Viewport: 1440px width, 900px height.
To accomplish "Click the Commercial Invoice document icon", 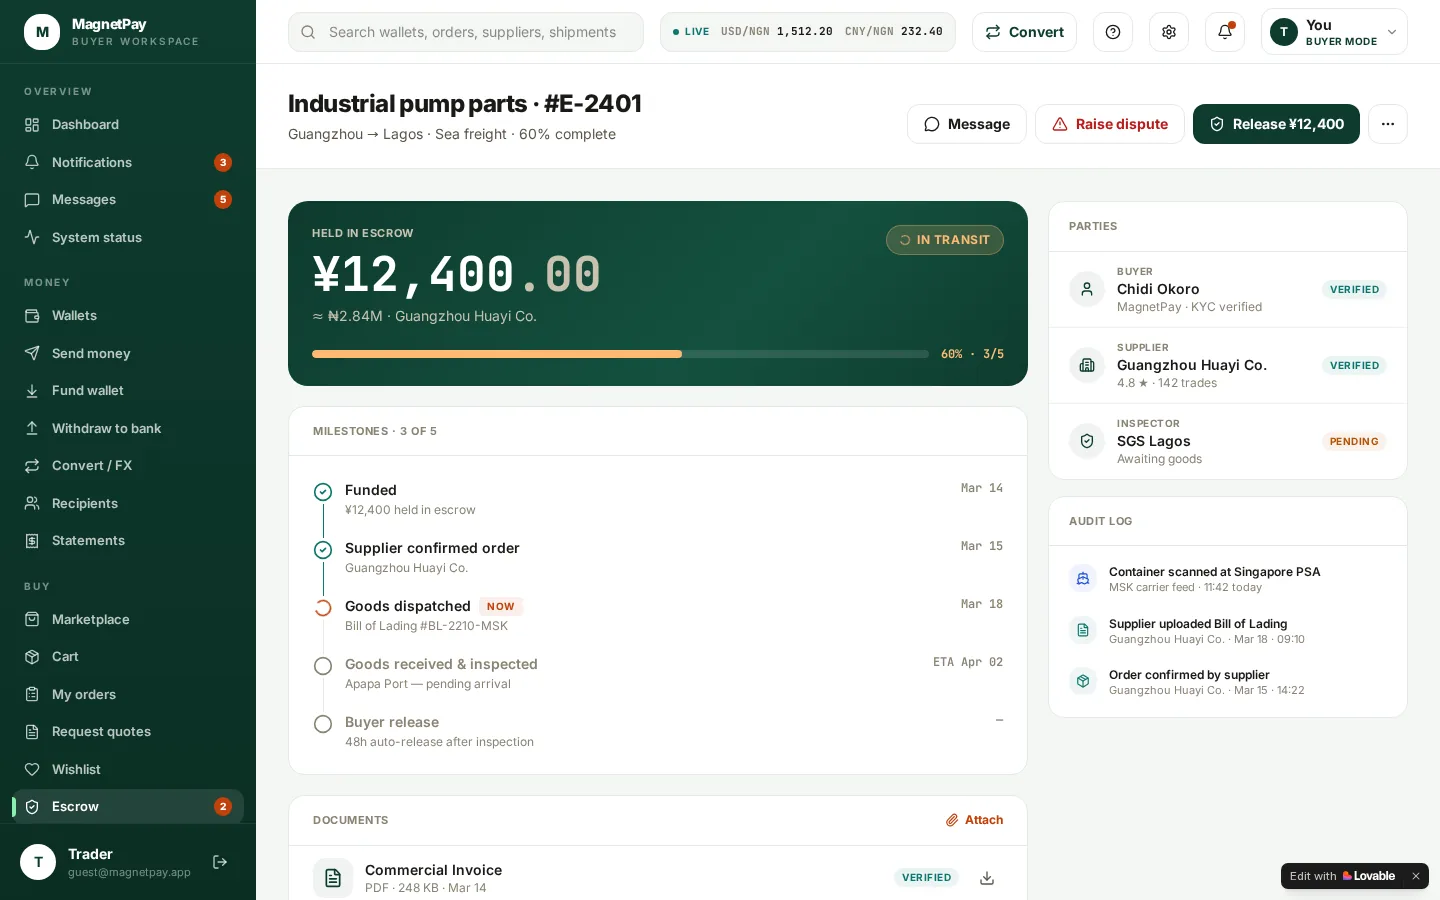I will point(333,878).
